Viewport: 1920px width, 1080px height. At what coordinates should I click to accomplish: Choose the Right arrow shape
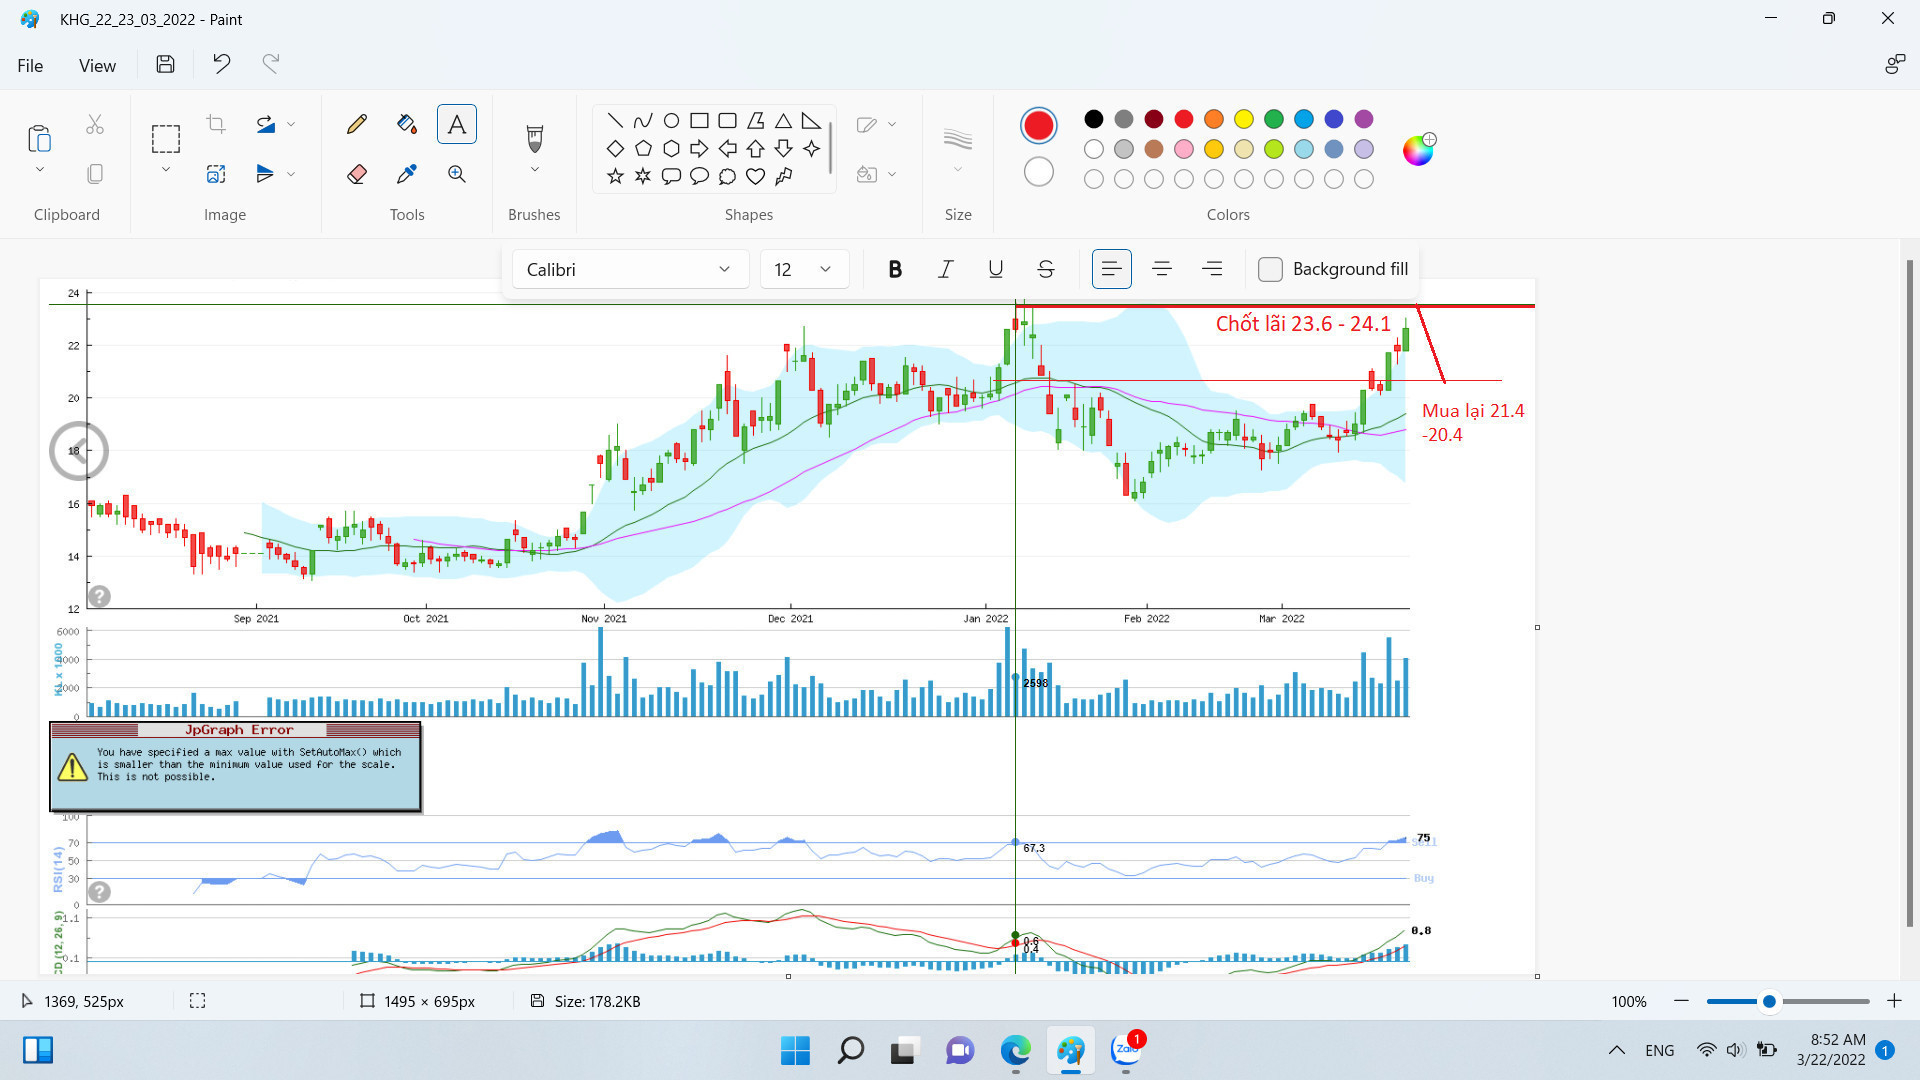click(x=699, y=149)
